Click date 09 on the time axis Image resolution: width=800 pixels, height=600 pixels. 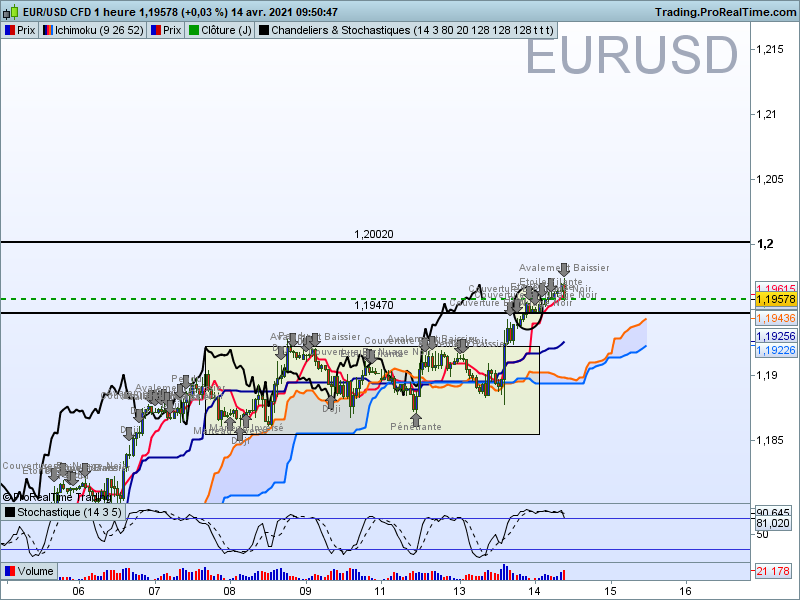[x=305, y=591]
